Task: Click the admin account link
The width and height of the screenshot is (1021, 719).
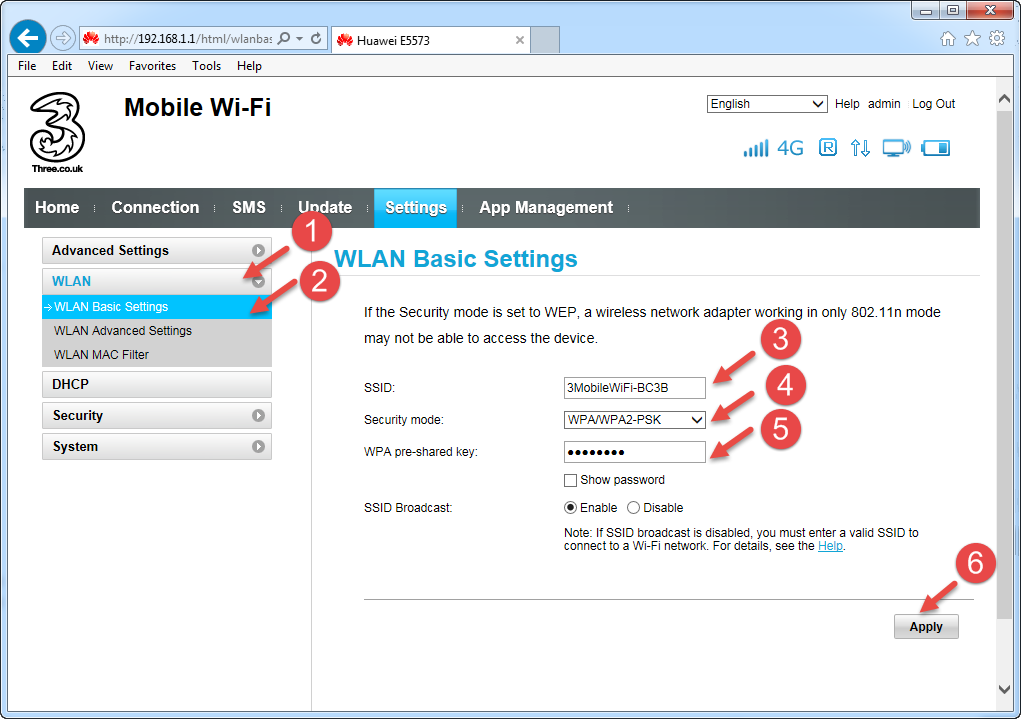Action: tap(884, 104)
